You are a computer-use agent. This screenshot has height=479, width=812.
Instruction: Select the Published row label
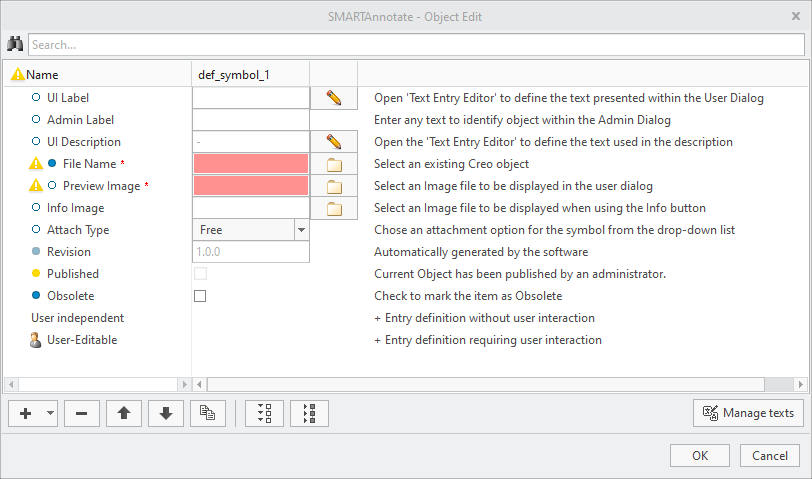(x=73, y=274)
